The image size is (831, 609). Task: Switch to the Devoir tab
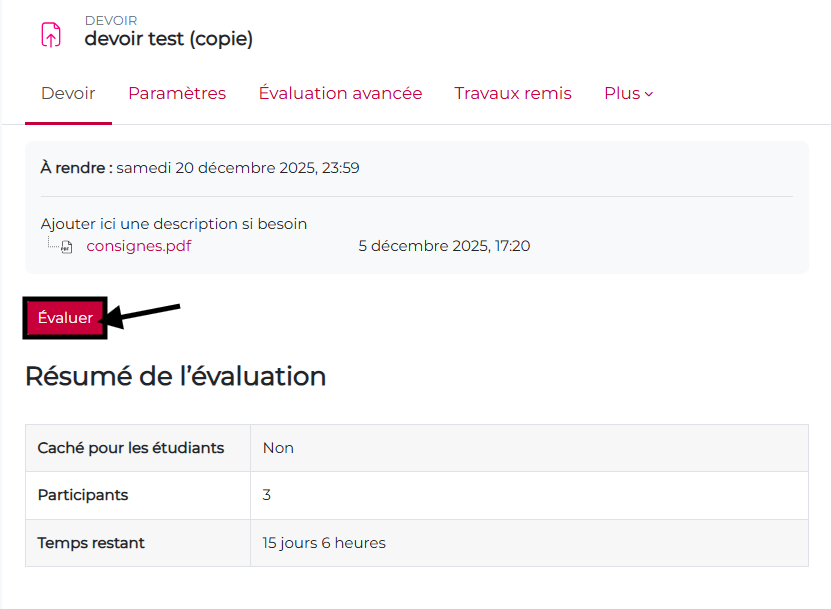(x=68, y=93)
